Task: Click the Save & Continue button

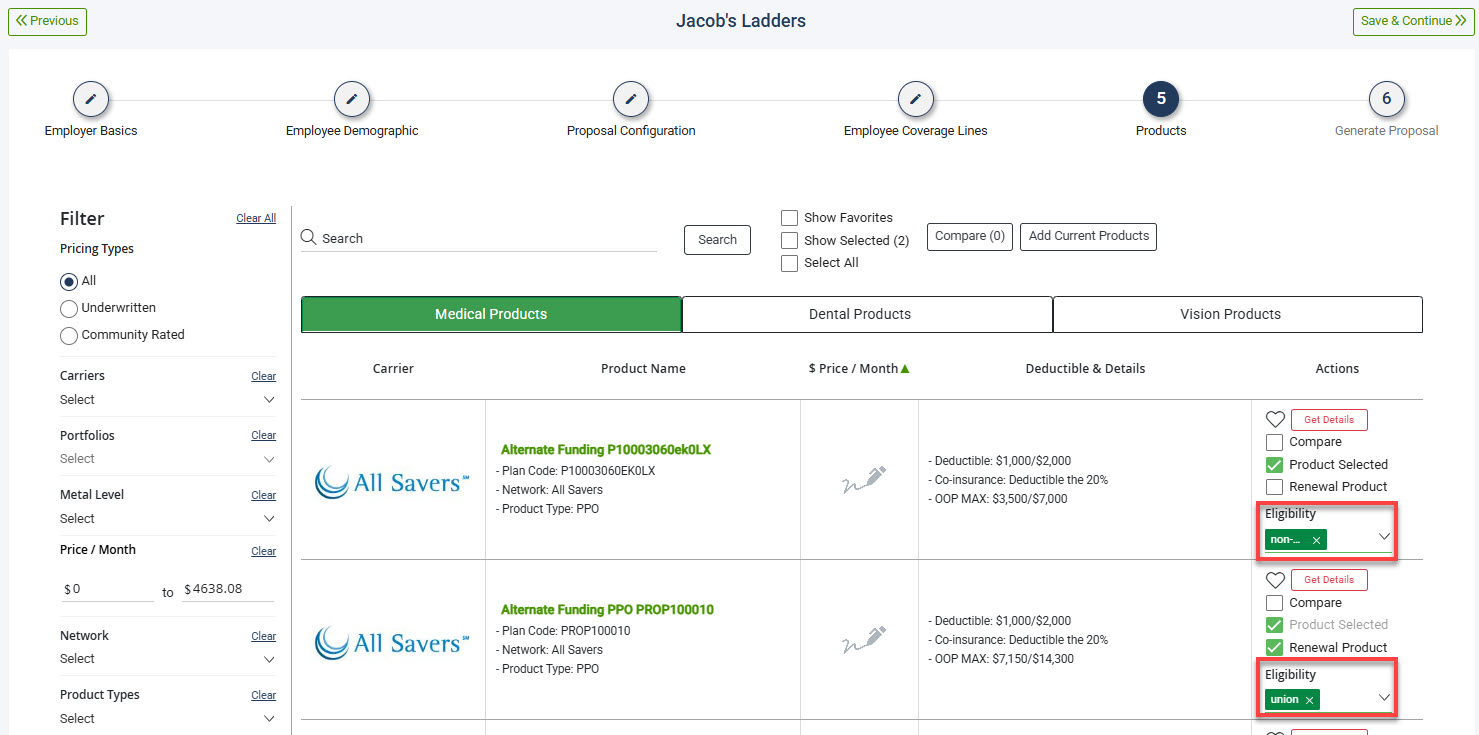Action: click(1413, 20)
